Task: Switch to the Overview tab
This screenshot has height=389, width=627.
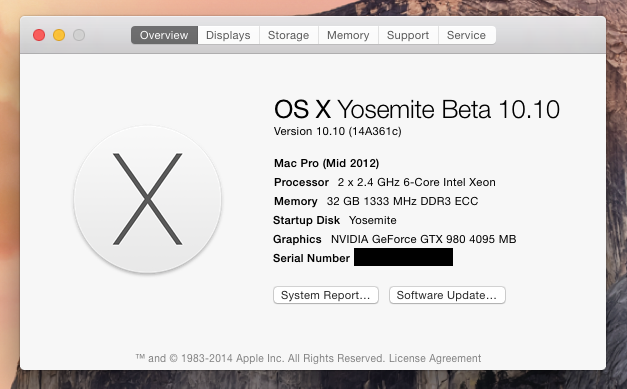Action: [x=164, y=35]
